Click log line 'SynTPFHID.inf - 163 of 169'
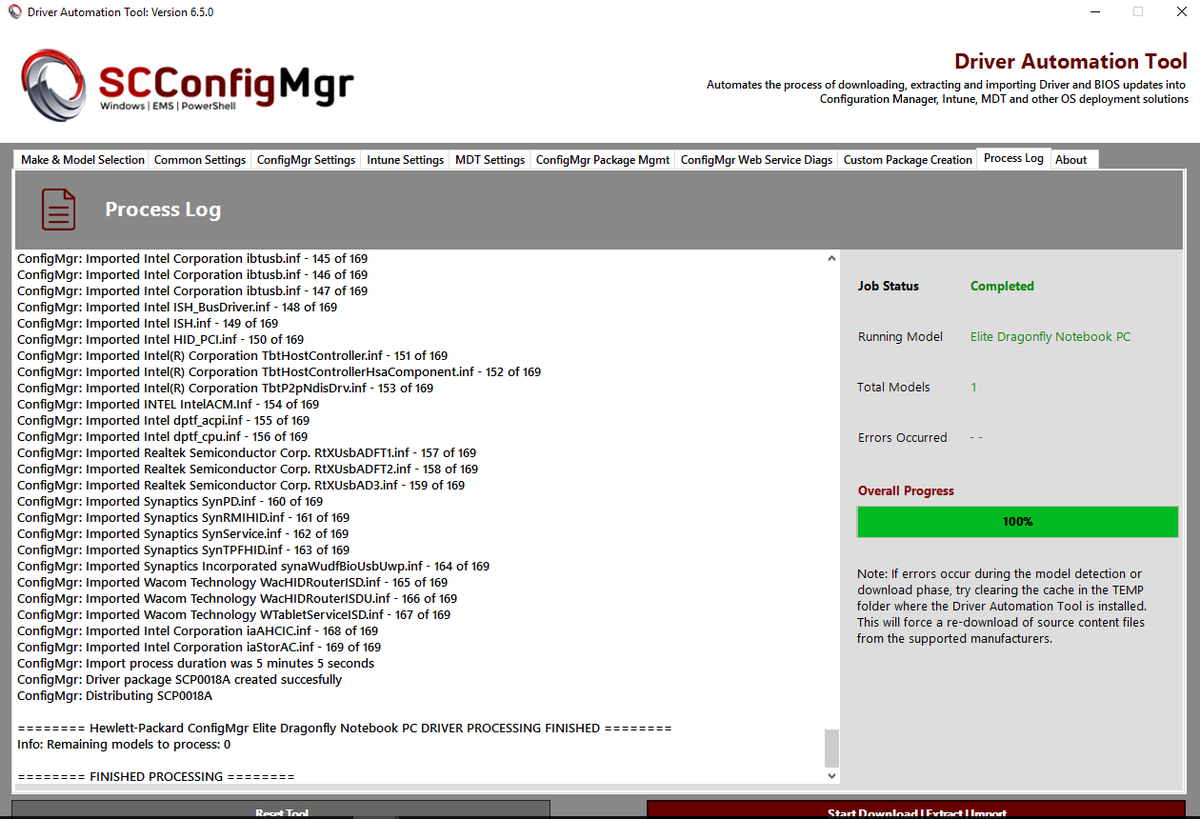Viewport: 1200px width, 819px height. tap(183, 550)
